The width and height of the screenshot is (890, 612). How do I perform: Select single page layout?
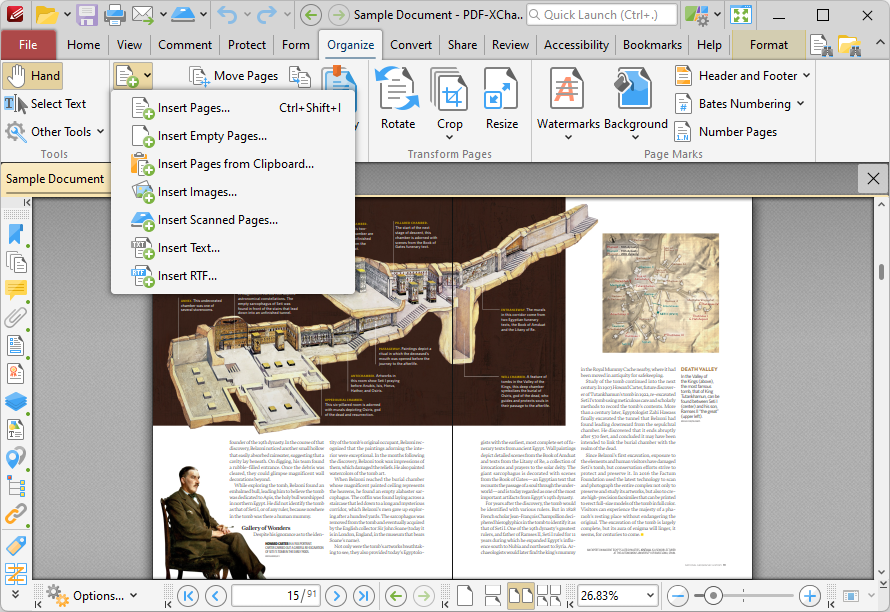pos(465,596)
